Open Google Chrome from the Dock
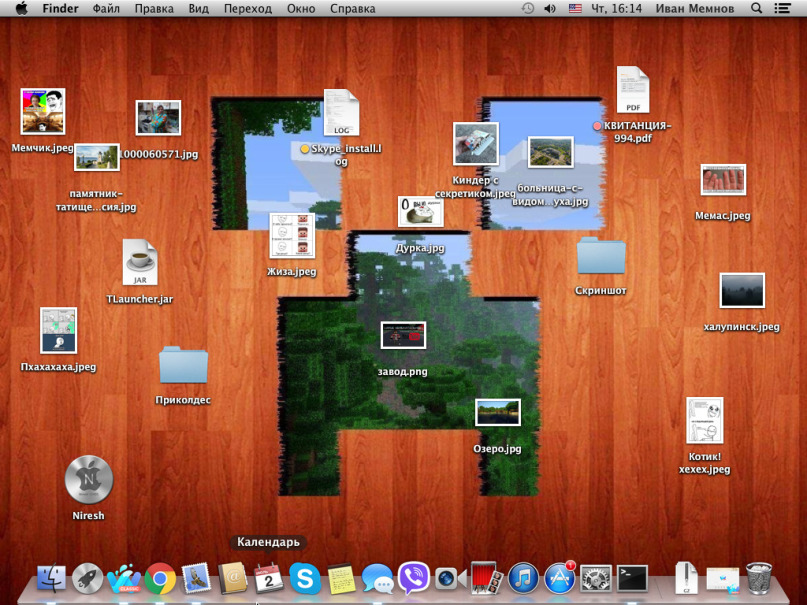807x605 pixels. pos(160,578)
